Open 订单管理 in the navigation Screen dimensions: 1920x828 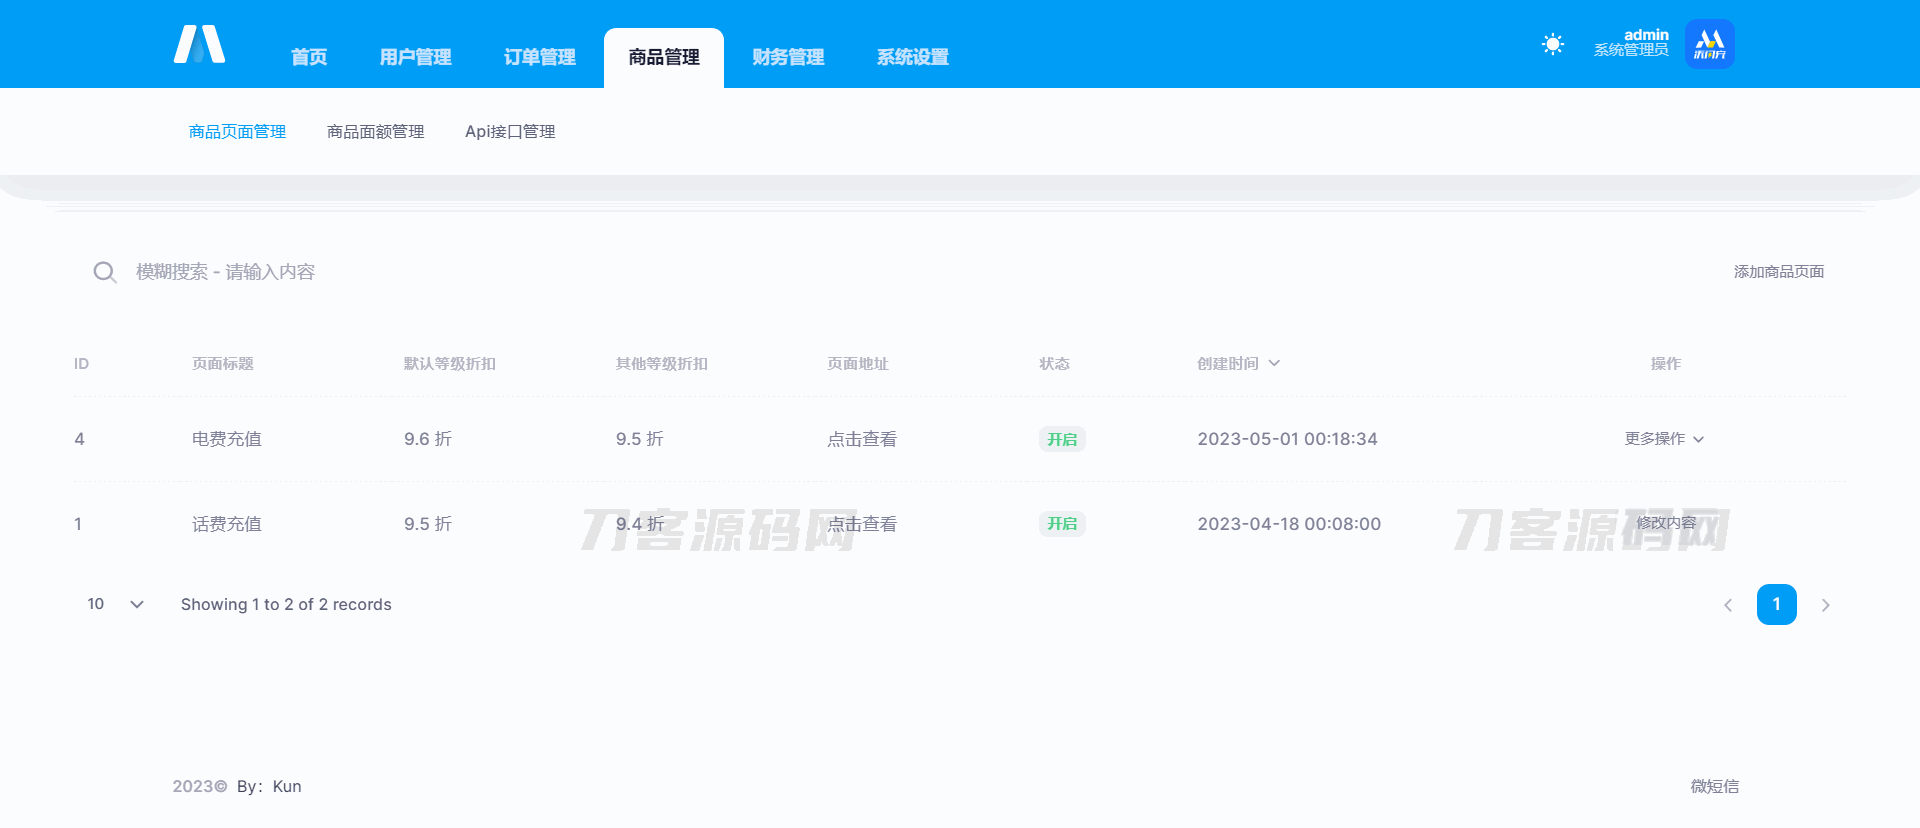(x=539, y=57)
